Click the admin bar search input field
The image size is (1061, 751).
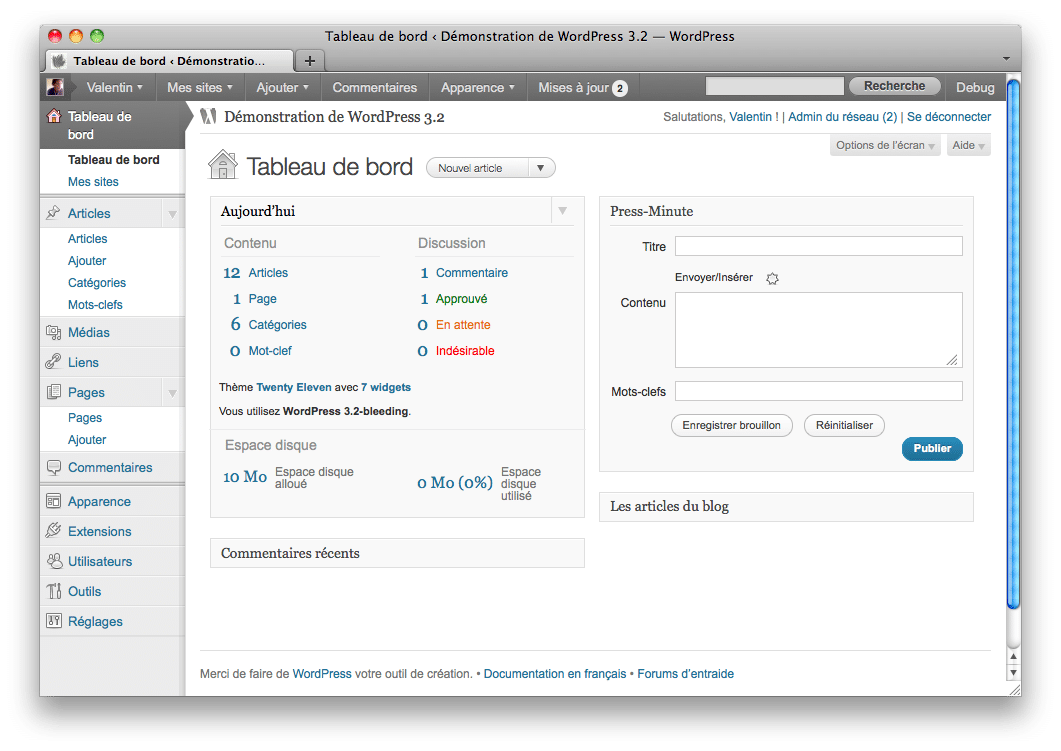click(x=775, y=86)
